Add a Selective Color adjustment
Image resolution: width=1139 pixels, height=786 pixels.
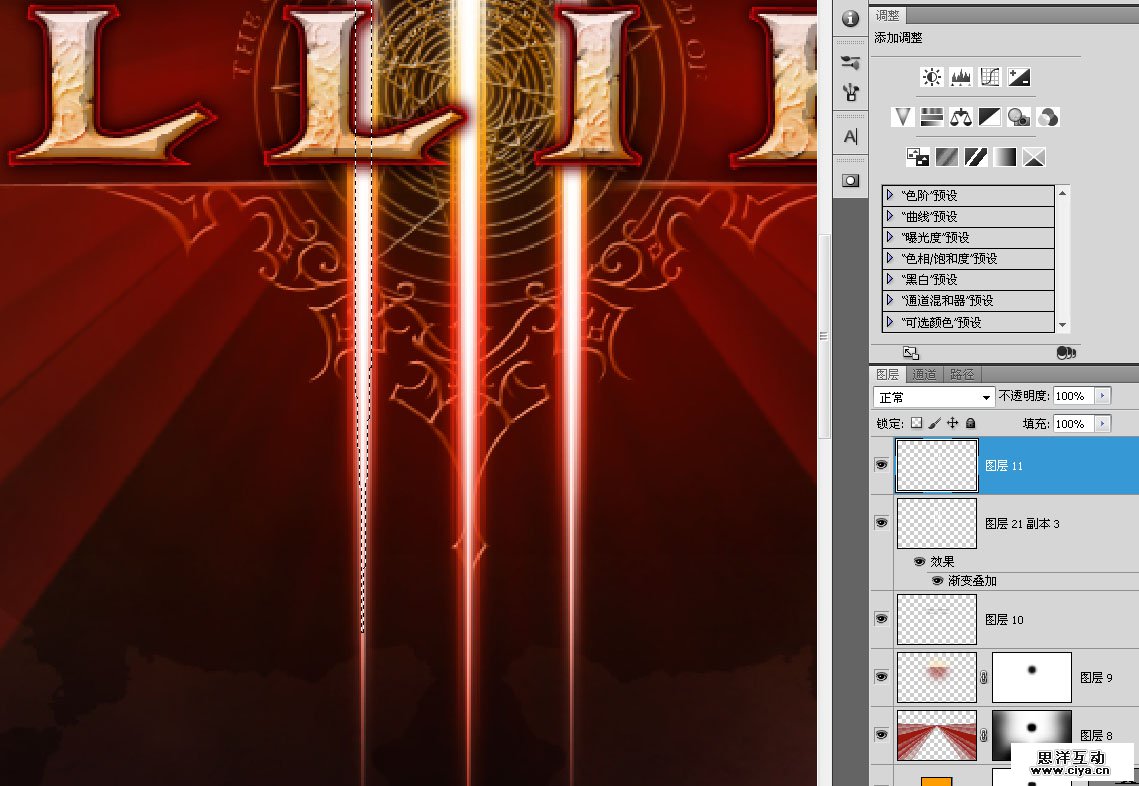1034,157
